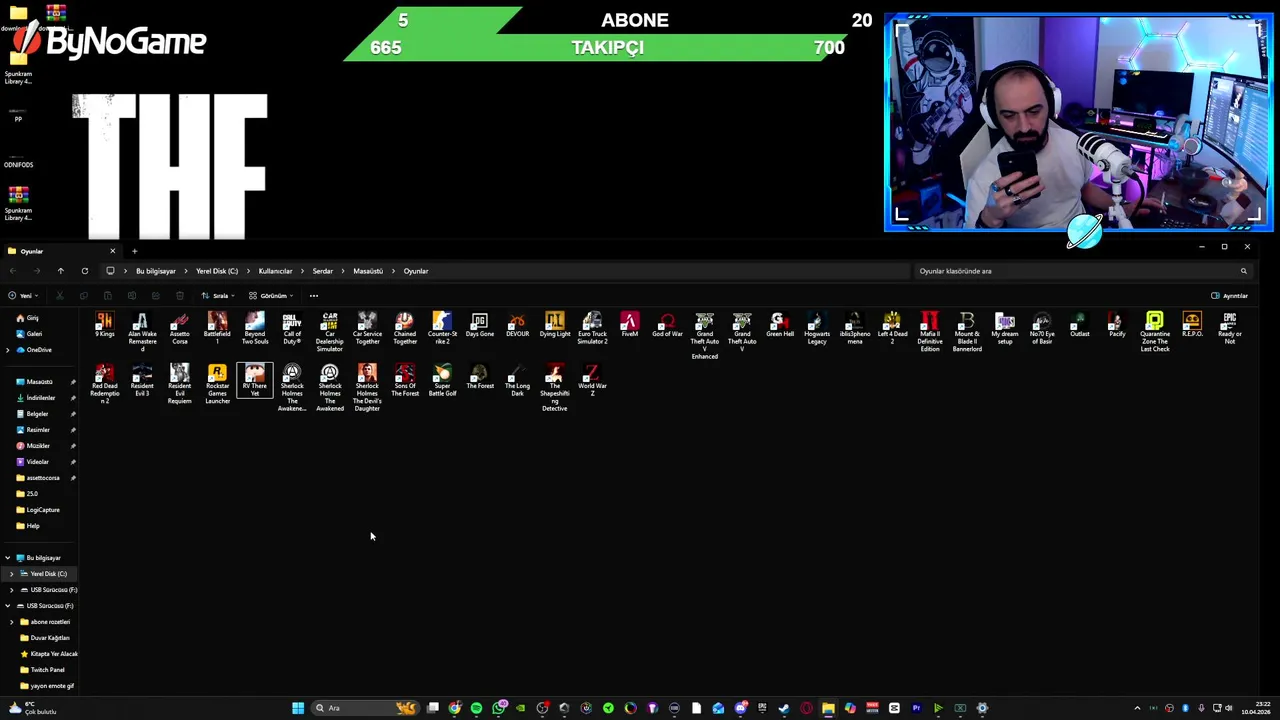Select the Chained Together shortcut
This screenshot has height=720, width=1280.
405,328
